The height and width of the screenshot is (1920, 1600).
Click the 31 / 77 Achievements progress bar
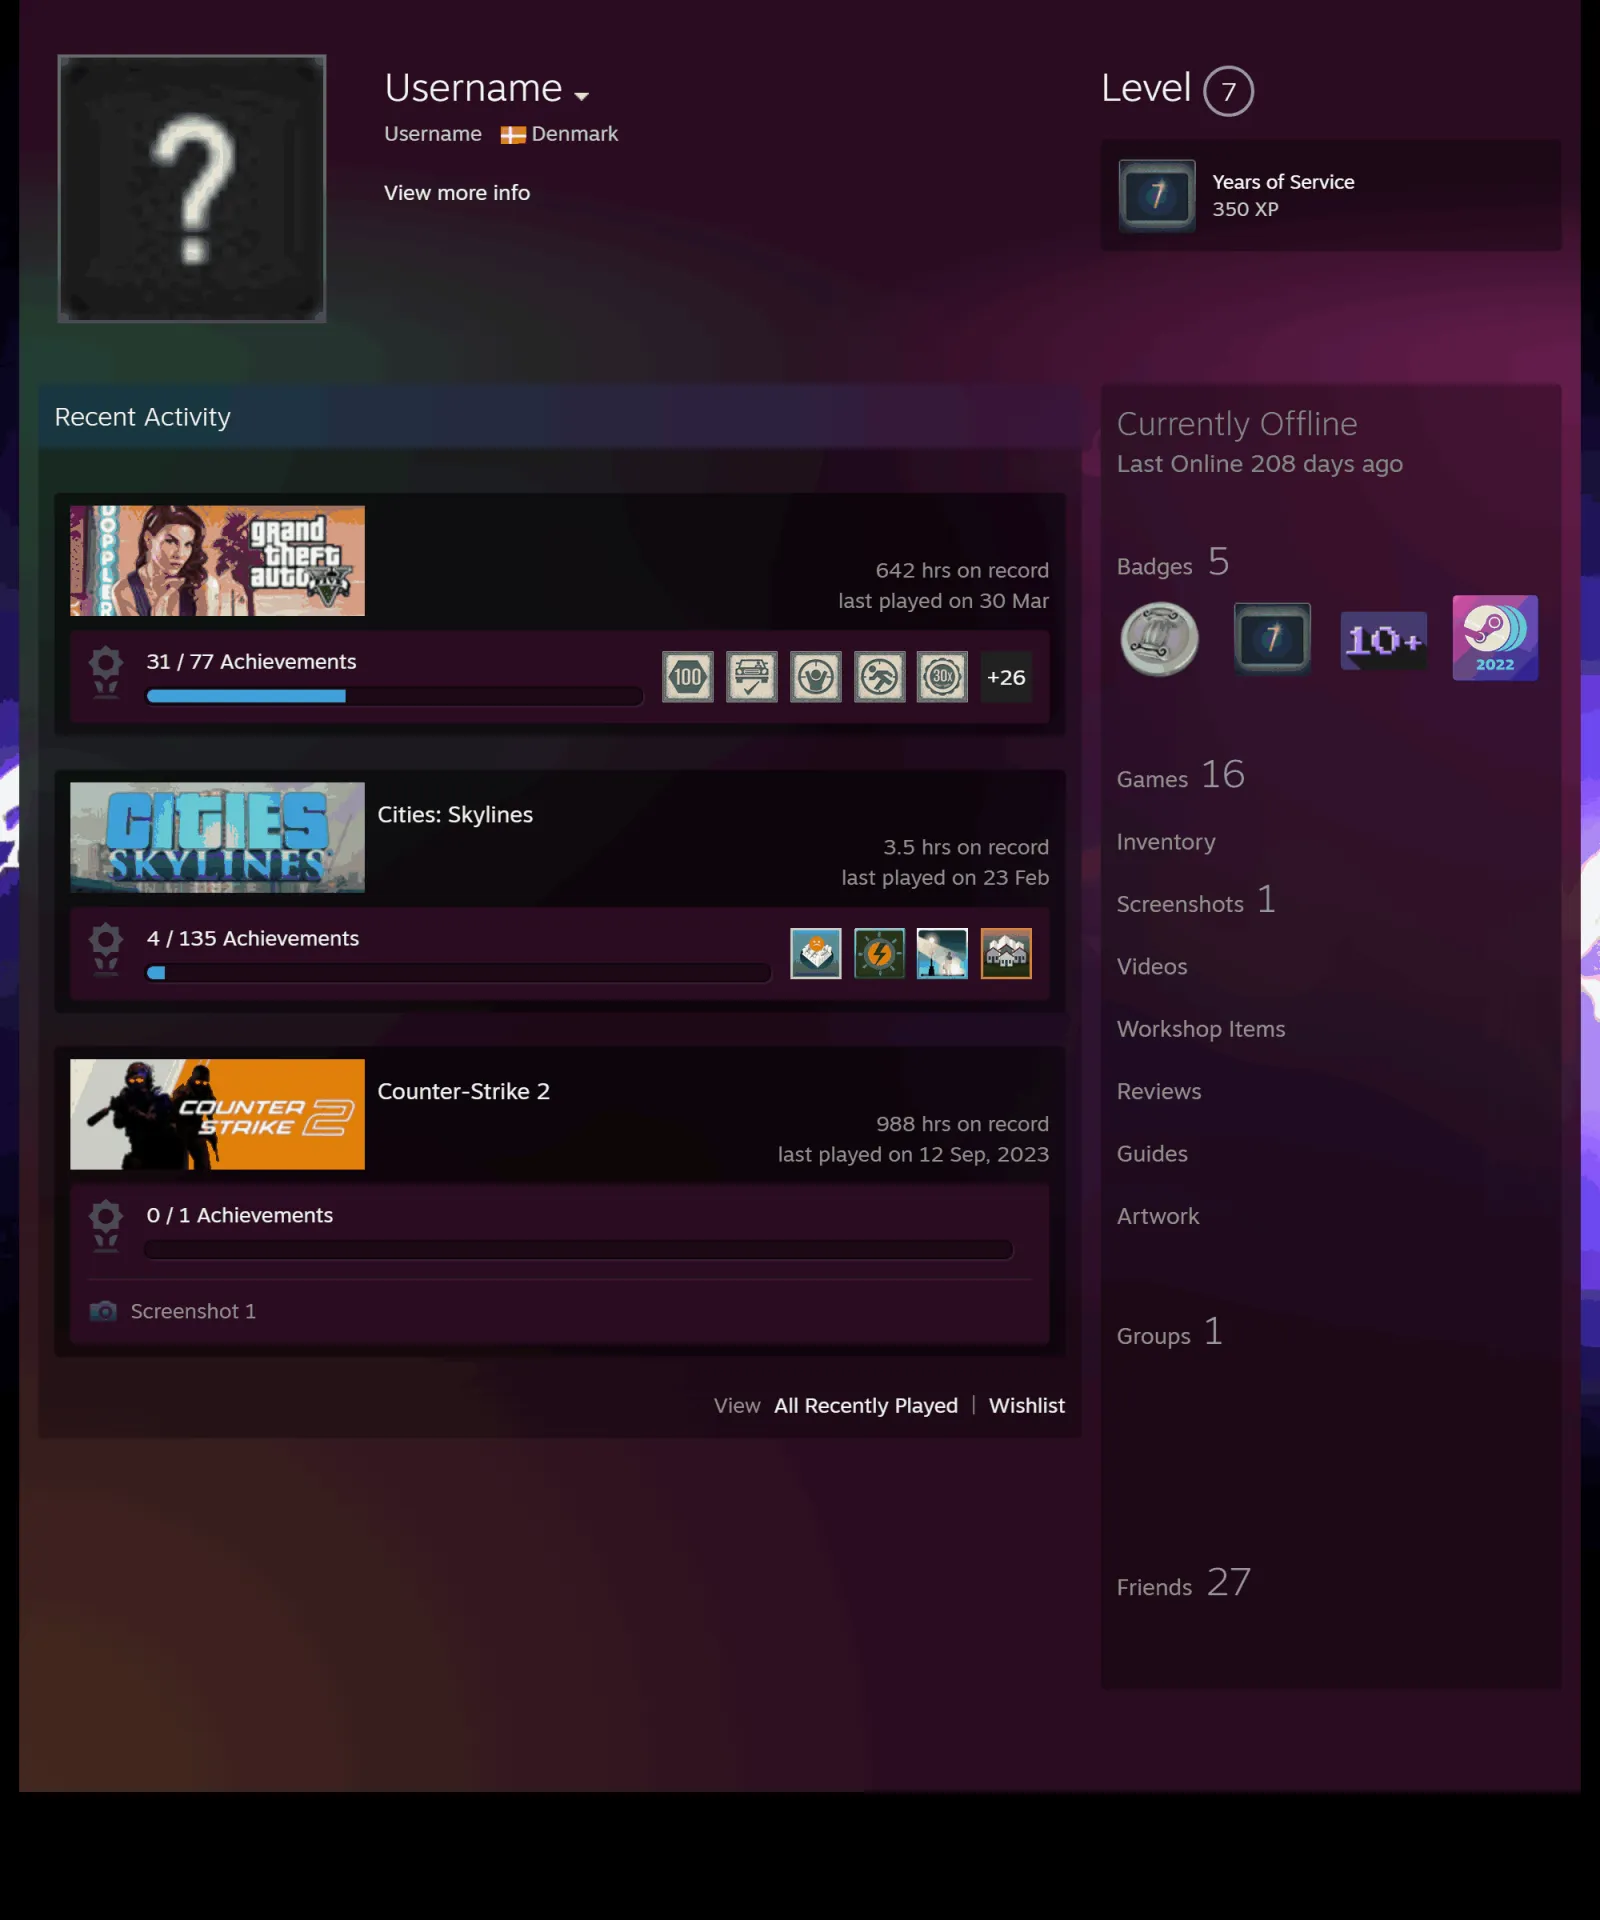click(x=394, y=696)
